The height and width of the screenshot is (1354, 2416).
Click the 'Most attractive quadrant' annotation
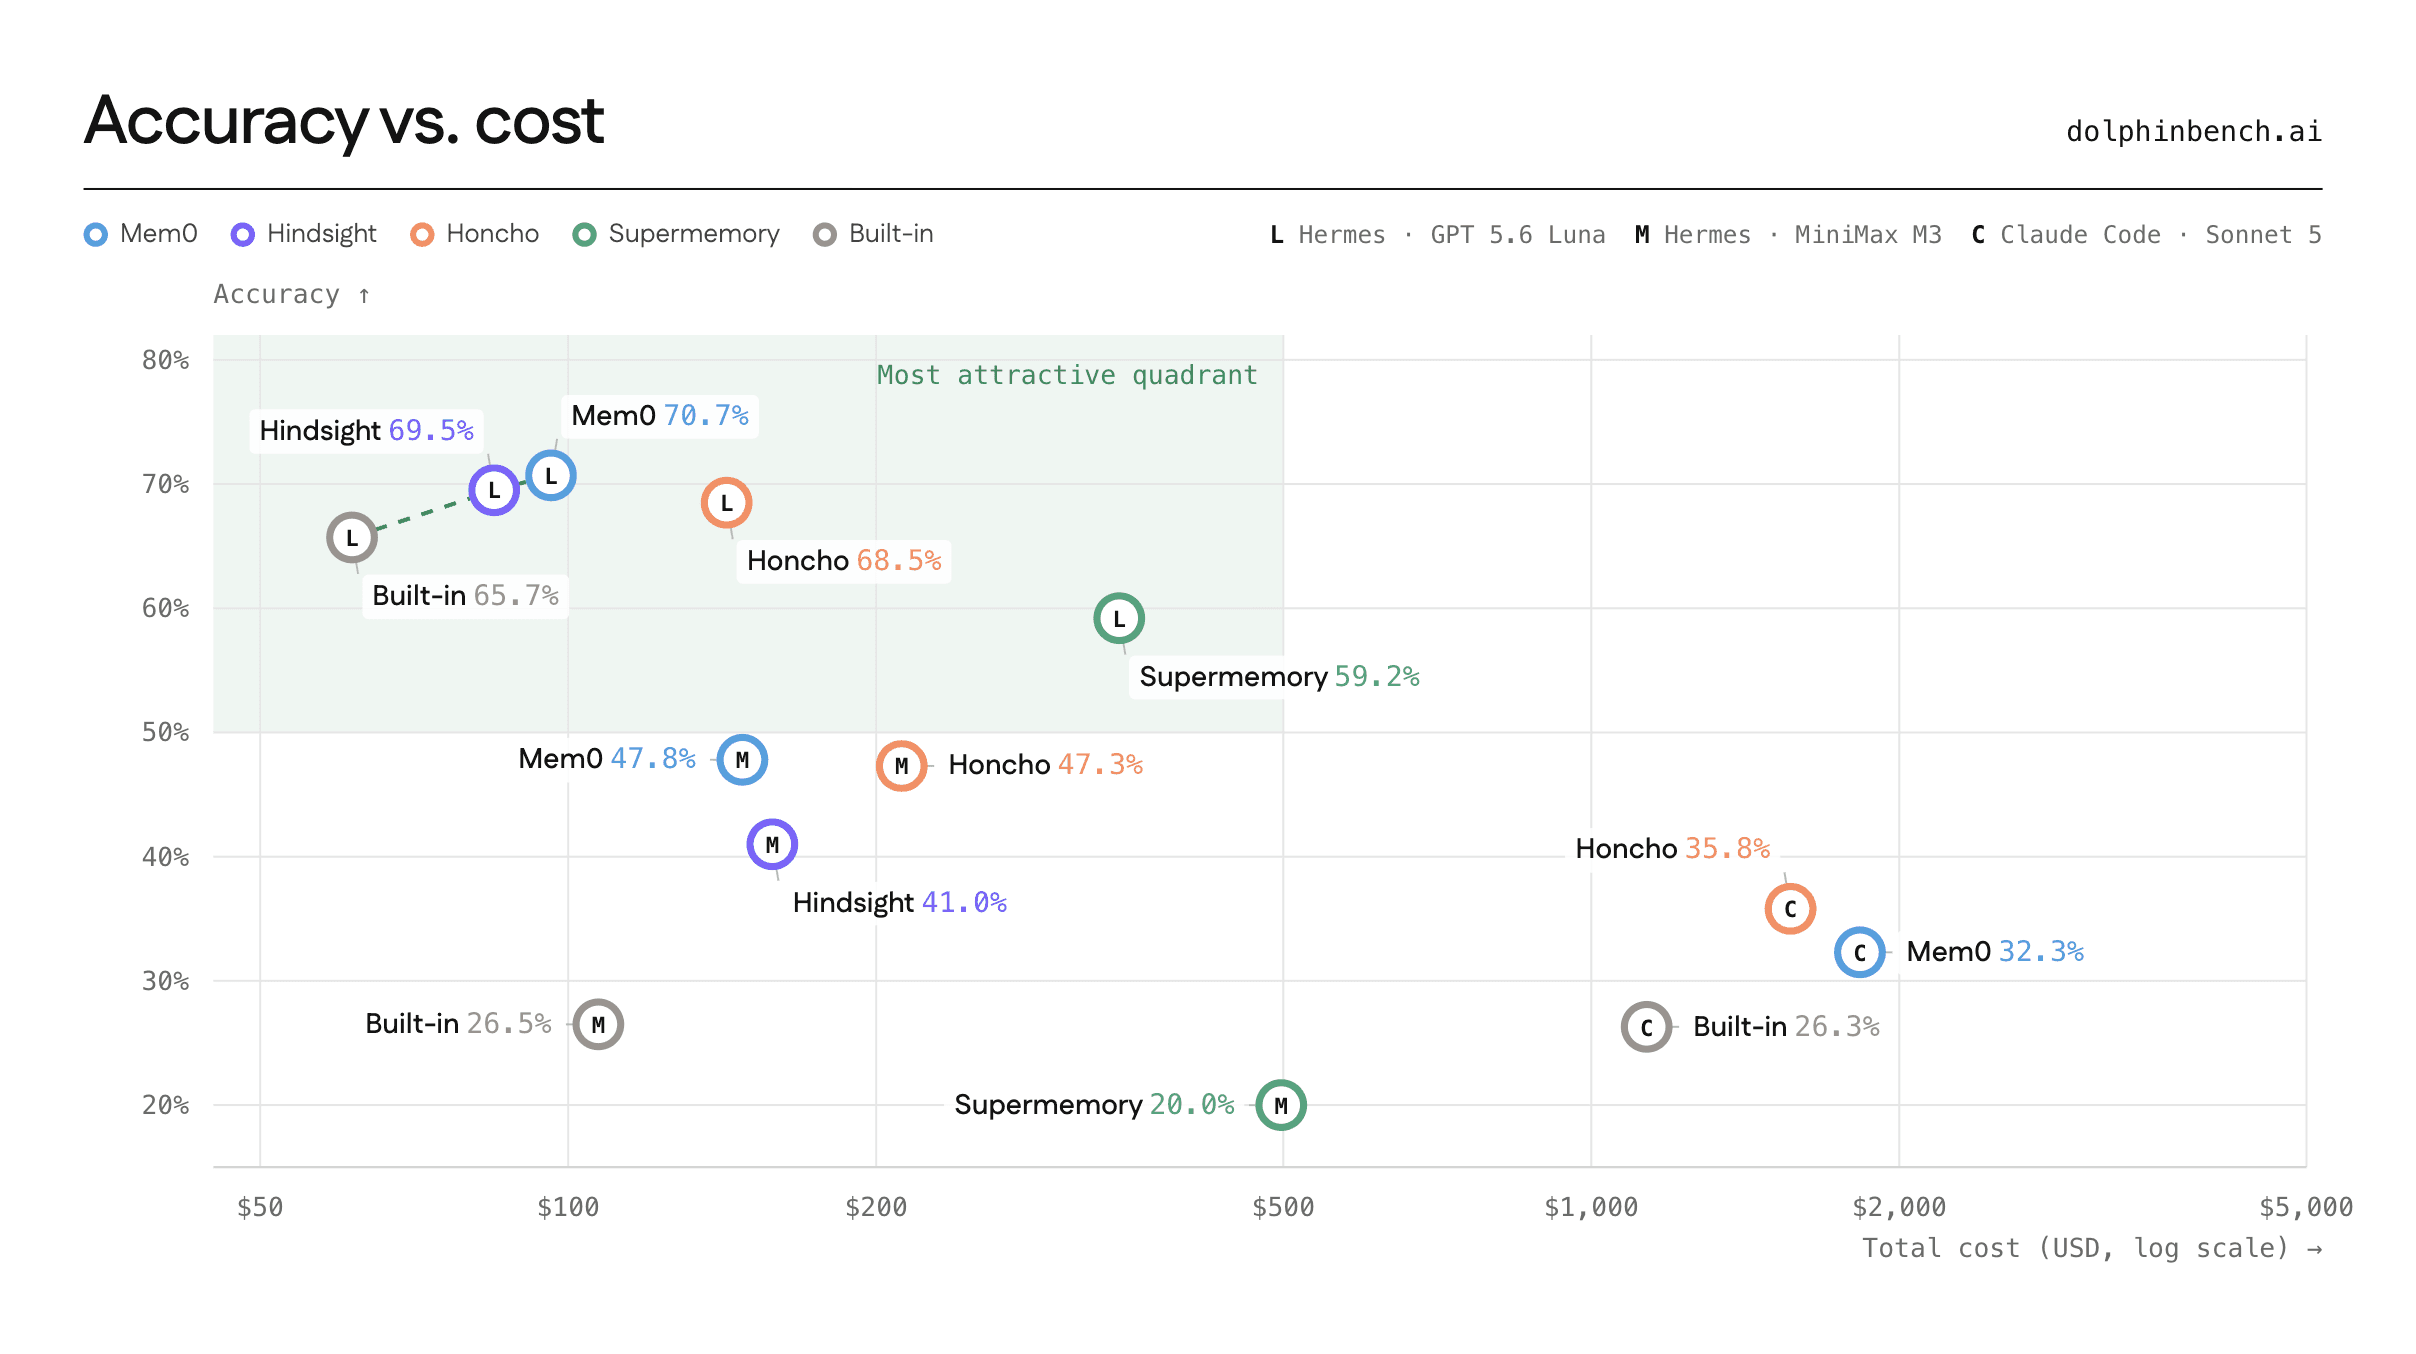(1067, 375)
